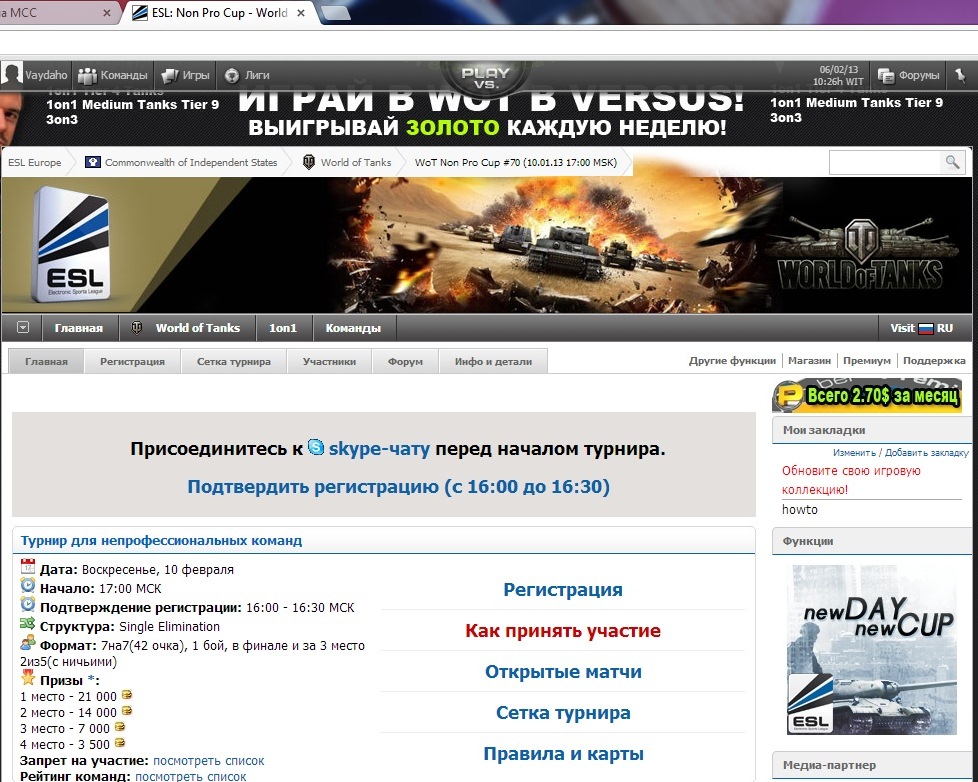Click the Russian flag next to Visit

[925, 328]
